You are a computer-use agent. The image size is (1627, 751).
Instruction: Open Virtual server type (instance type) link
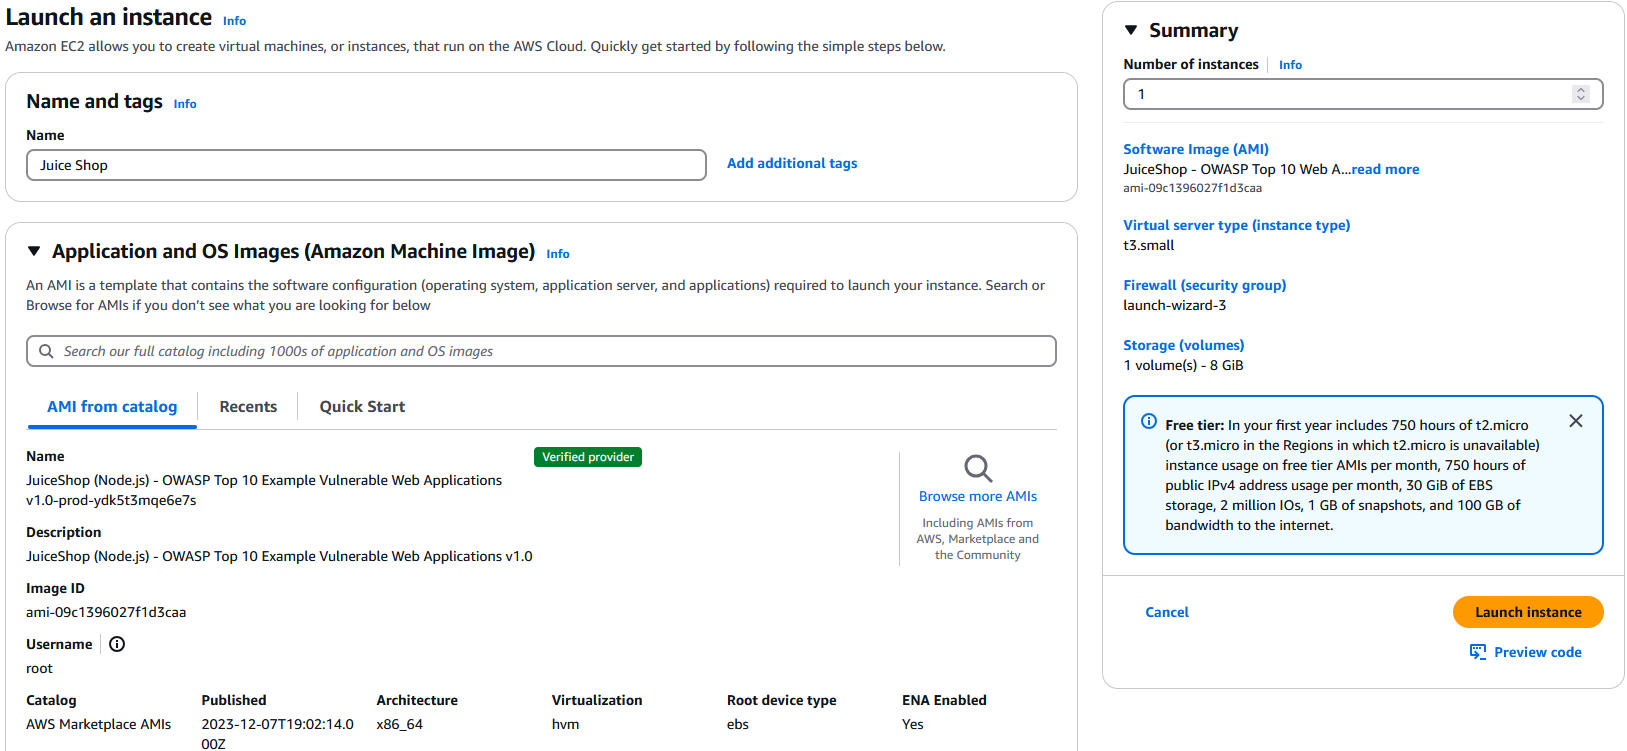coord(1237,225)
